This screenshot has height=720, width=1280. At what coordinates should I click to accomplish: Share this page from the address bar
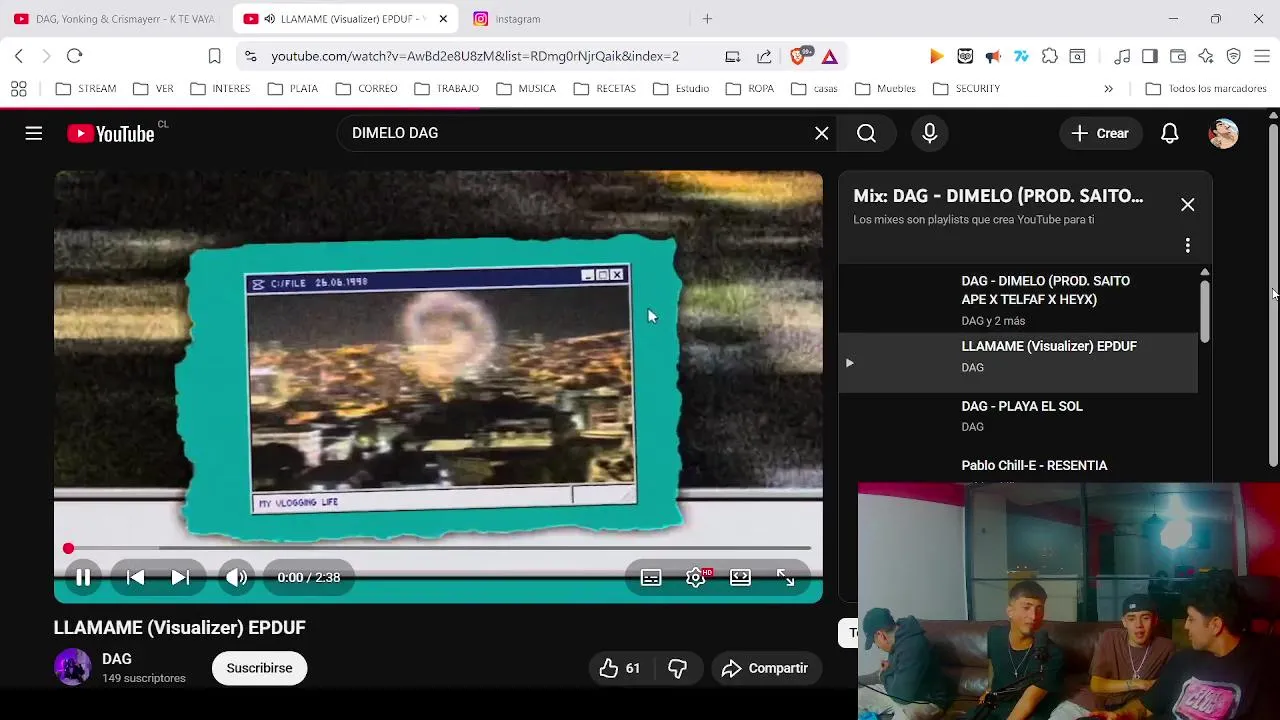point(765,56)
